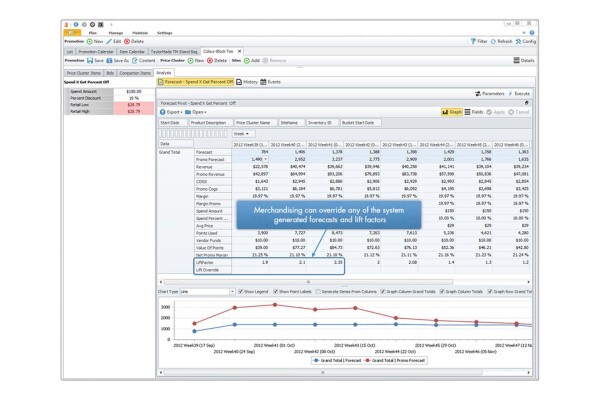The width and height of the screenshot is (600, 400).
Task: Open the Config tools icon
Action: tap(518, 41)
